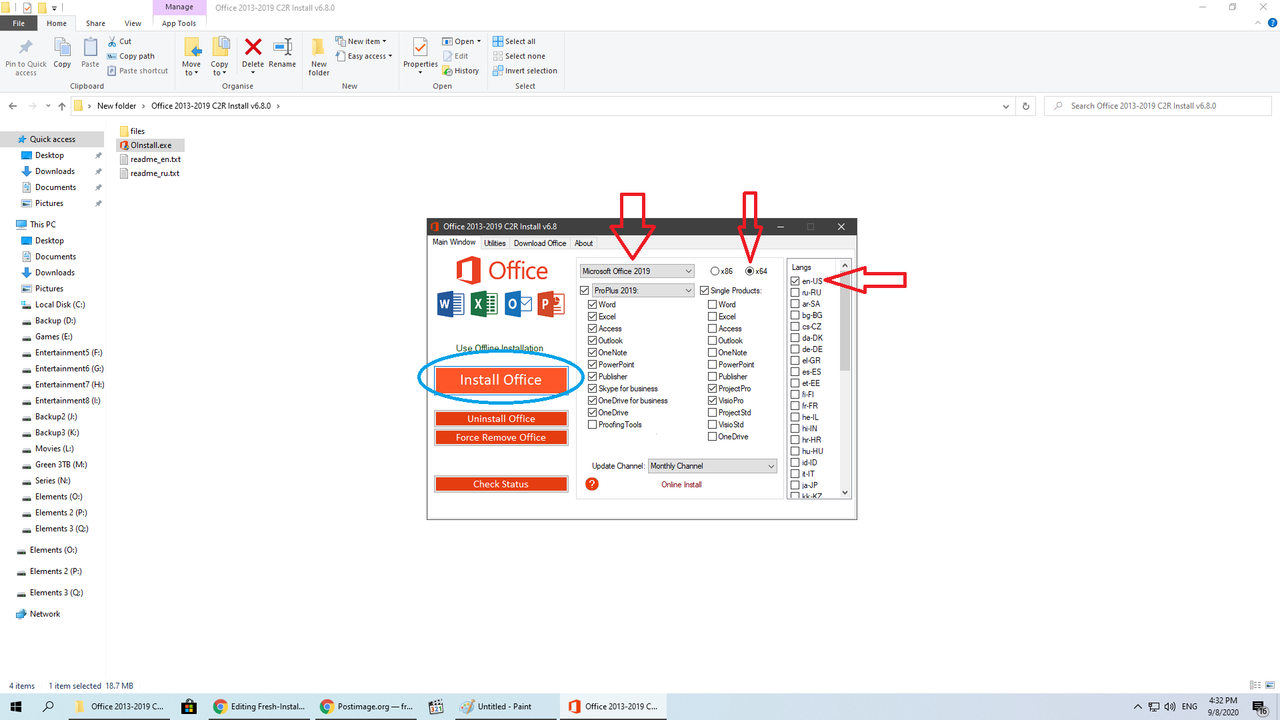1280x720 pixels.
Task: Expand the Move to dropdown
Action: (191, 68)
